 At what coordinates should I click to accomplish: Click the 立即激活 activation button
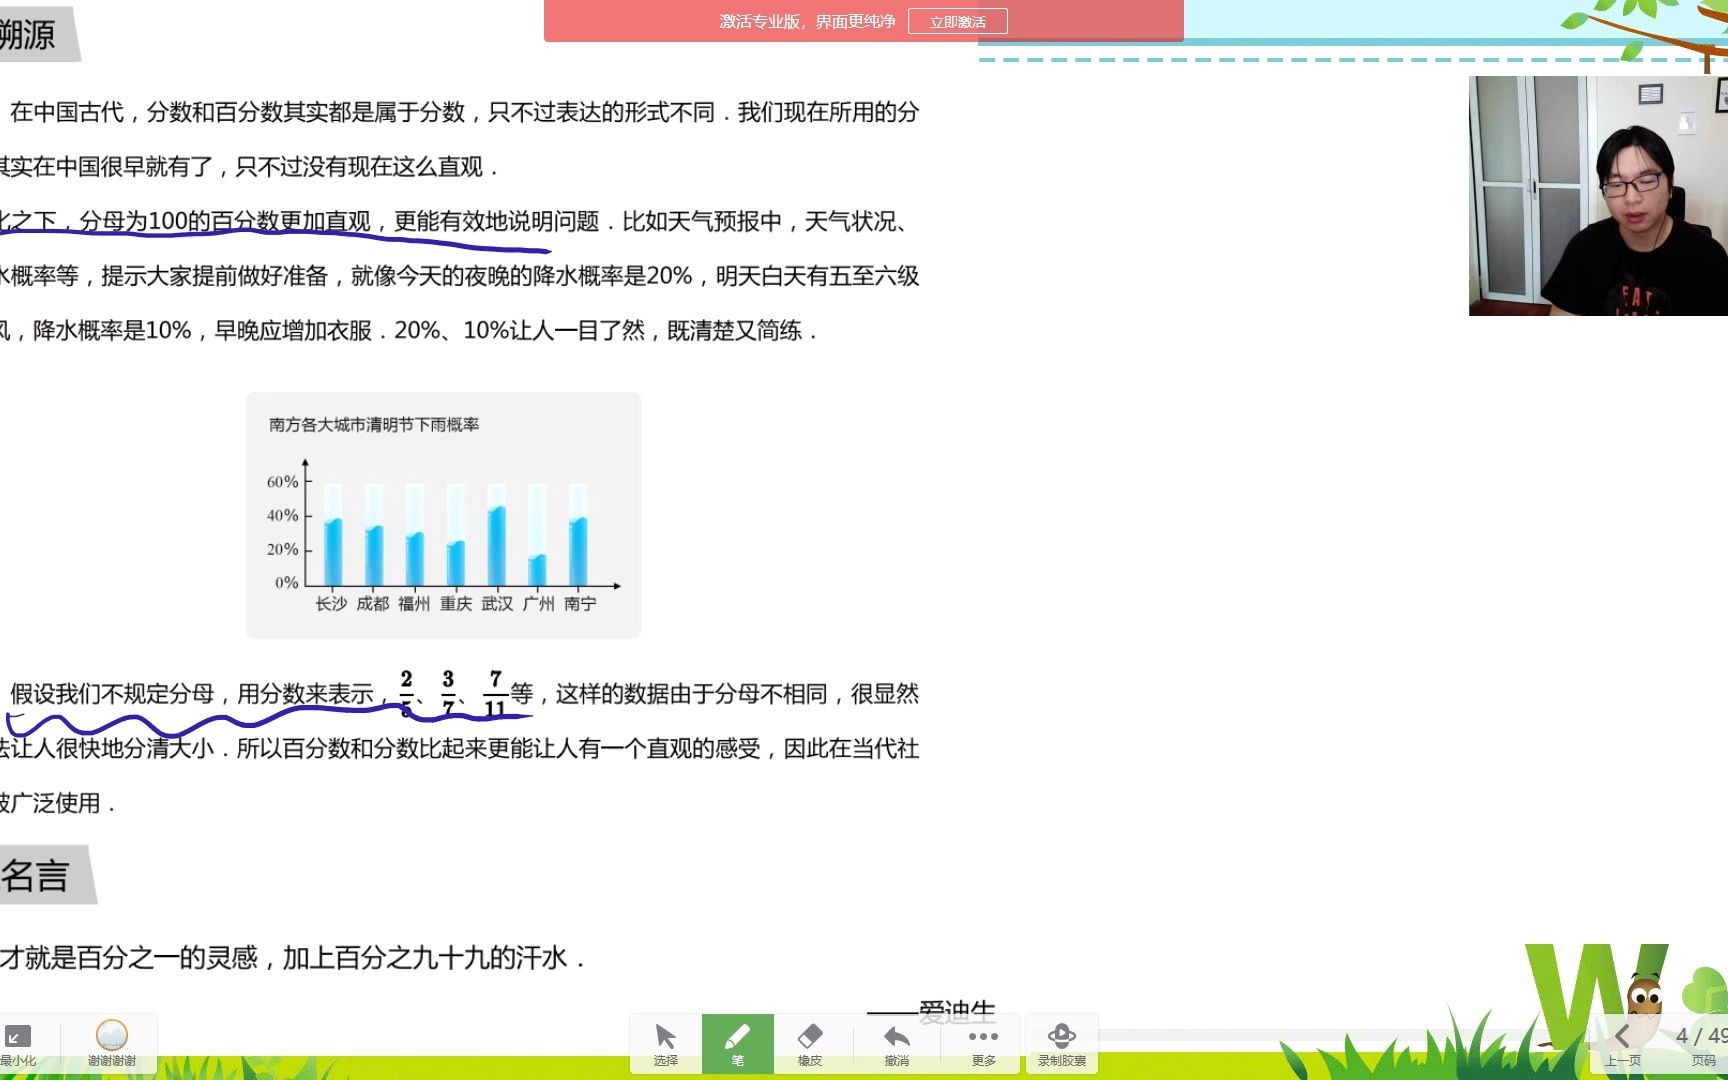(956, 20)
